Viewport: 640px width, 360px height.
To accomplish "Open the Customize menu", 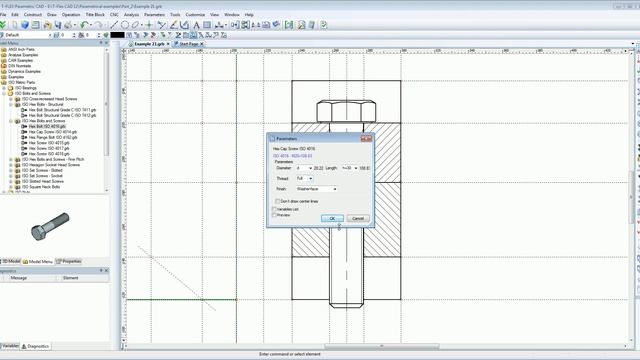I will 195,15.
